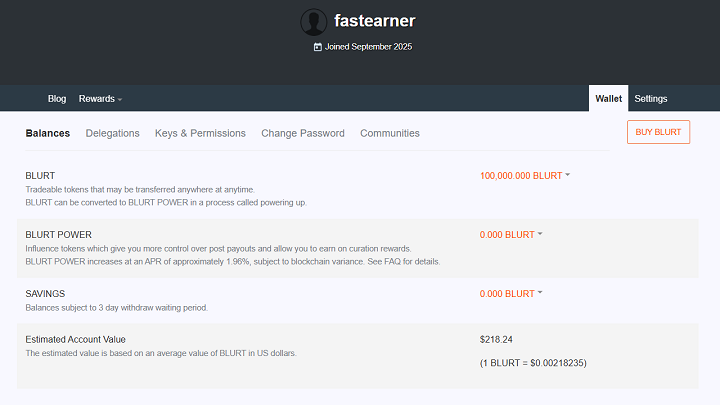The image size is (720, 405).
Task: Click the calendar icon beside join date
Action: pyautogui.click(x=318, y=47)
